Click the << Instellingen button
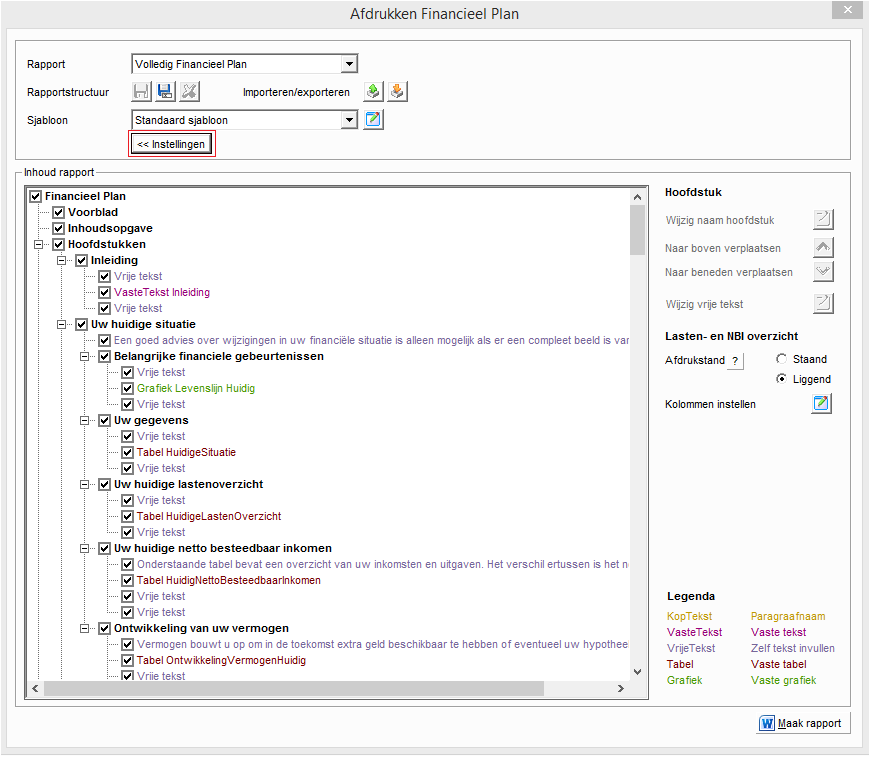 click(x=171, y=144)
